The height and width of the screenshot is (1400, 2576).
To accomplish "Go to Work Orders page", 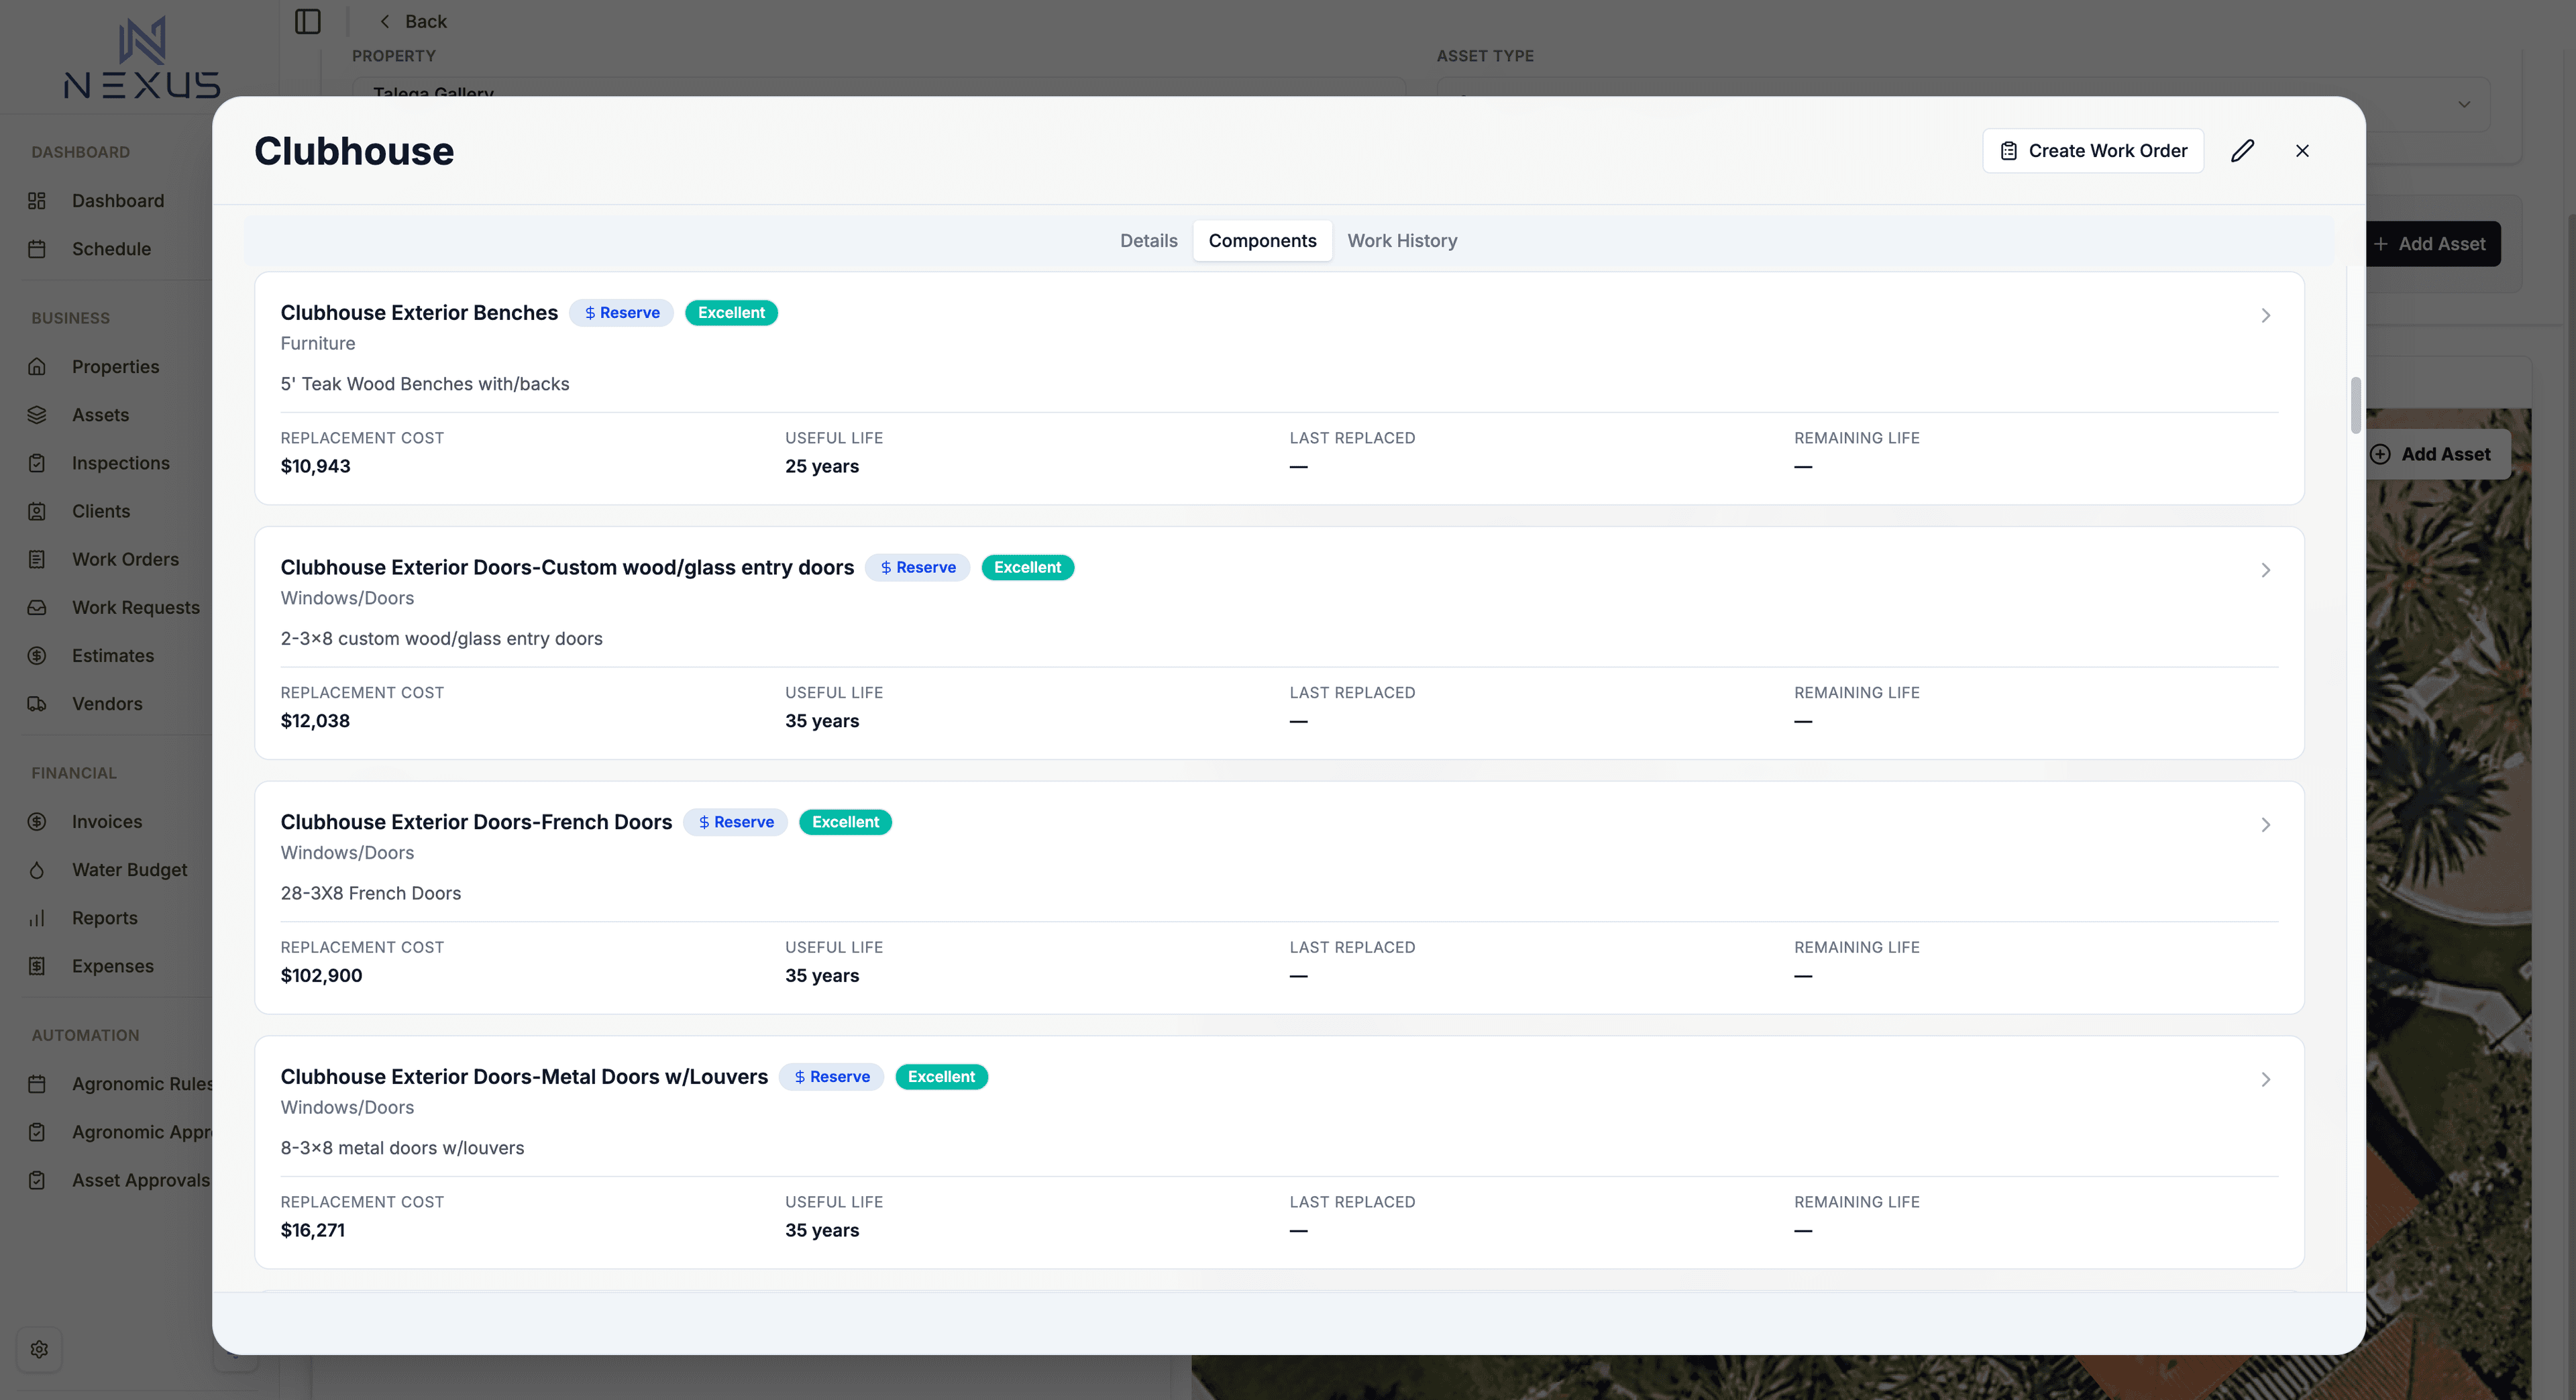I will coord(125,559).
